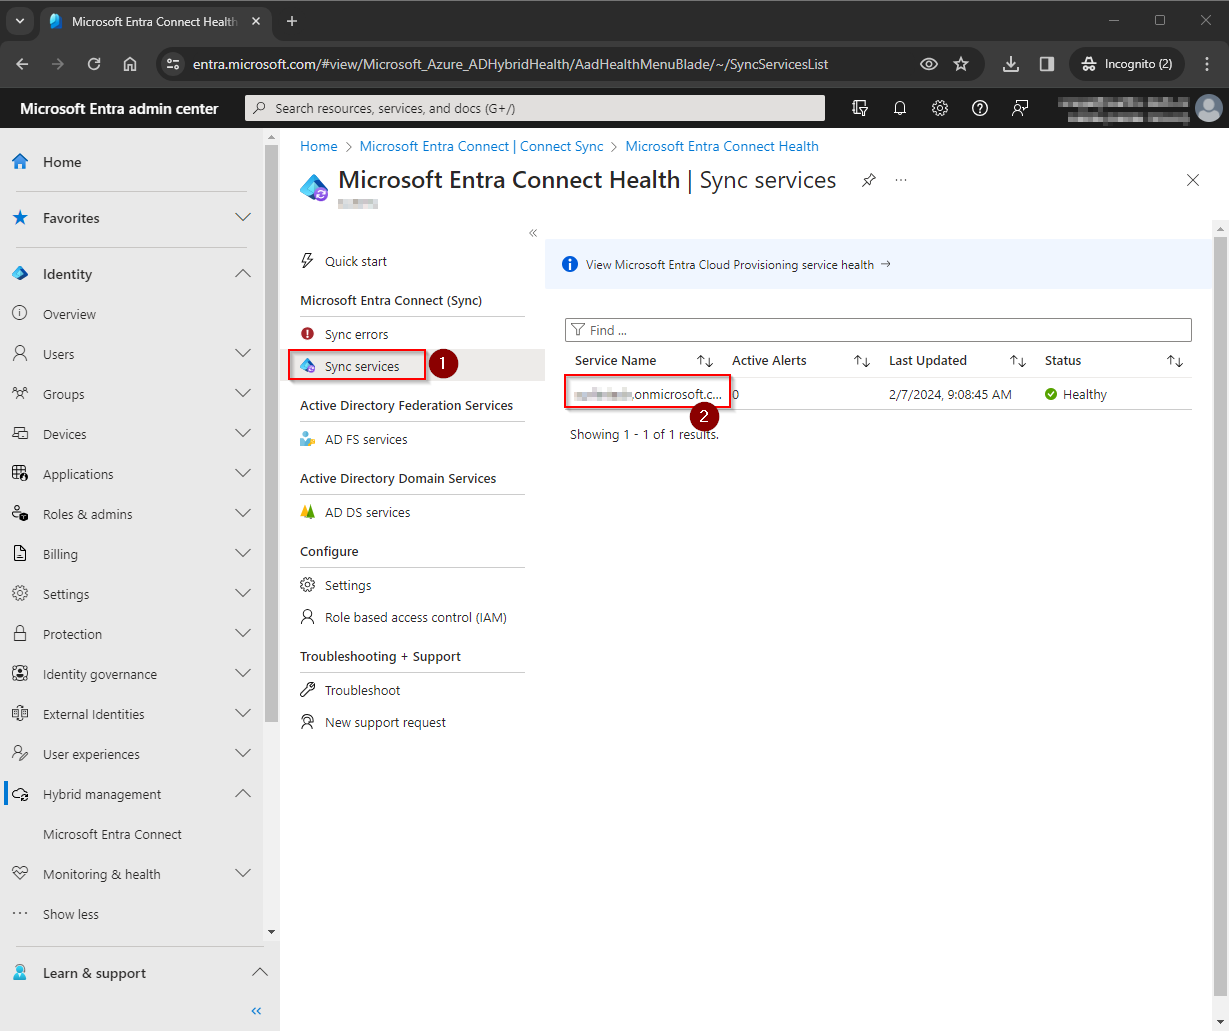This screenshot has width=1229, height=1031.
Task: Expand the Applications menu
Action: coord(242,473)
